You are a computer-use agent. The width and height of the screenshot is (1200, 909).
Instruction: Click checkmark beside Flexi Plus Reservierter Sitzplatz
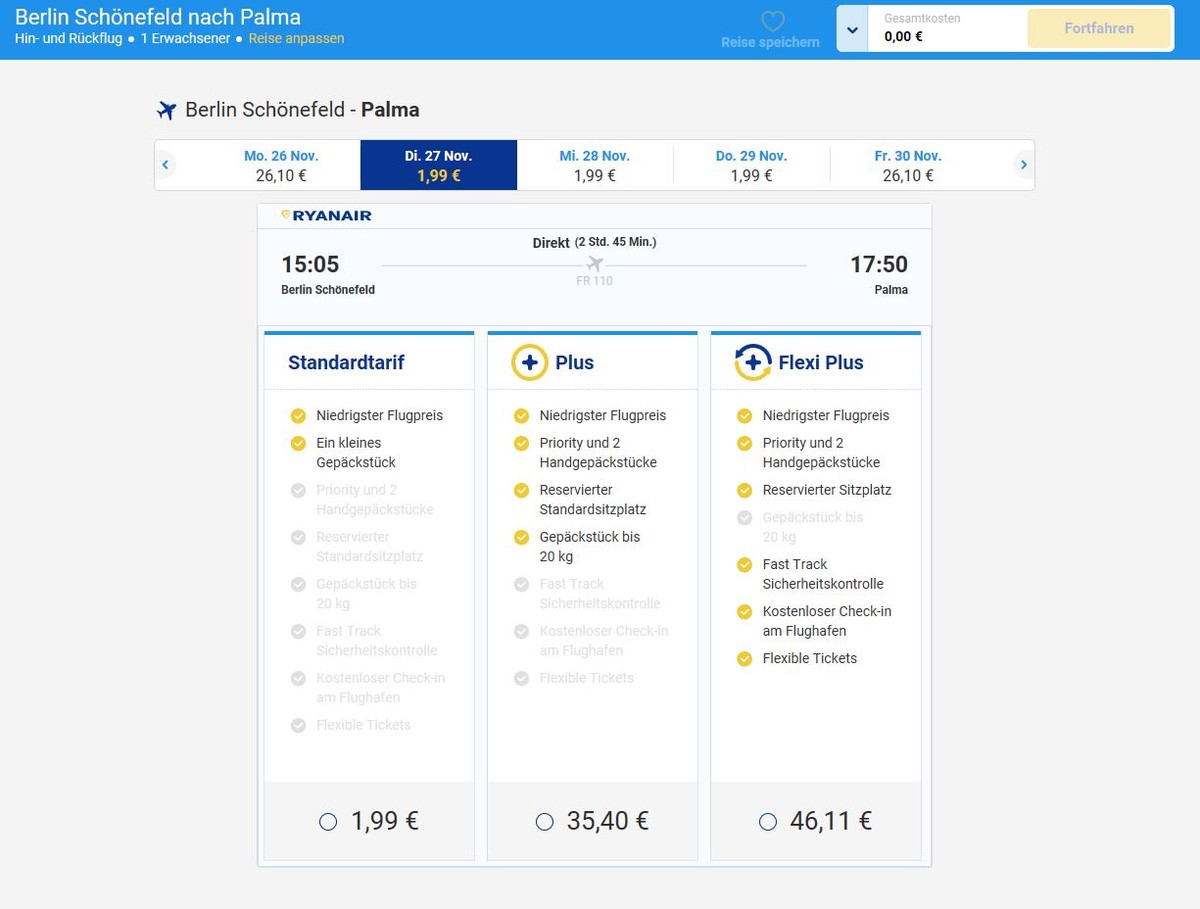coord(744,490)
